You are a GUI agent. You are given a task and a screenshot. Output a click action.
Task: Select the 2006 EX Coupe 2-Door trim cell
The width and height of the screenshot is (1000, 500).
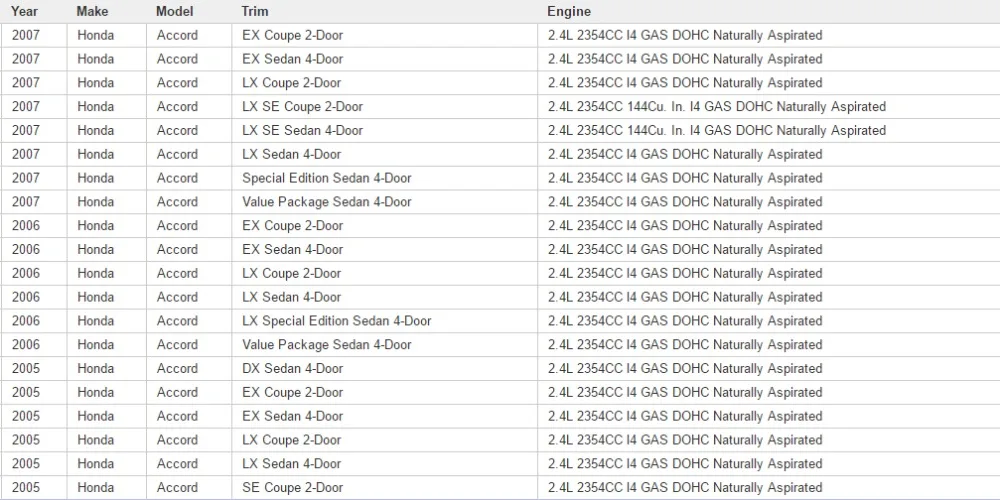[385, 226]
